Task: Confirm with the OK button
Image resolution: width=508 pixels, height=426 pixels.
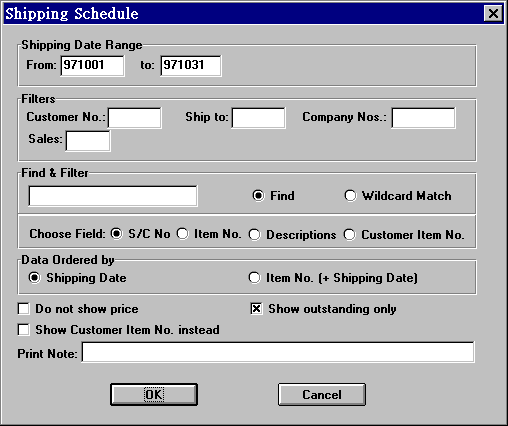Action: tap(154, 395)
